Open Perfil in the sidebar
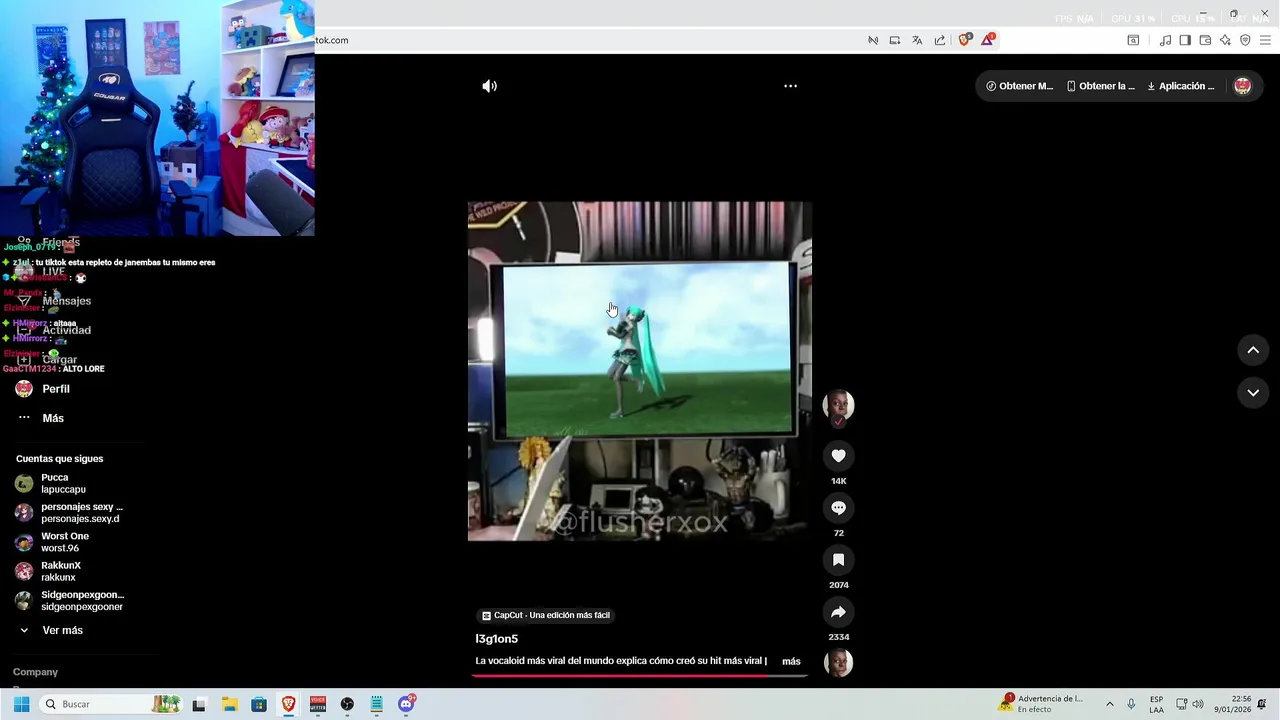 44,389
